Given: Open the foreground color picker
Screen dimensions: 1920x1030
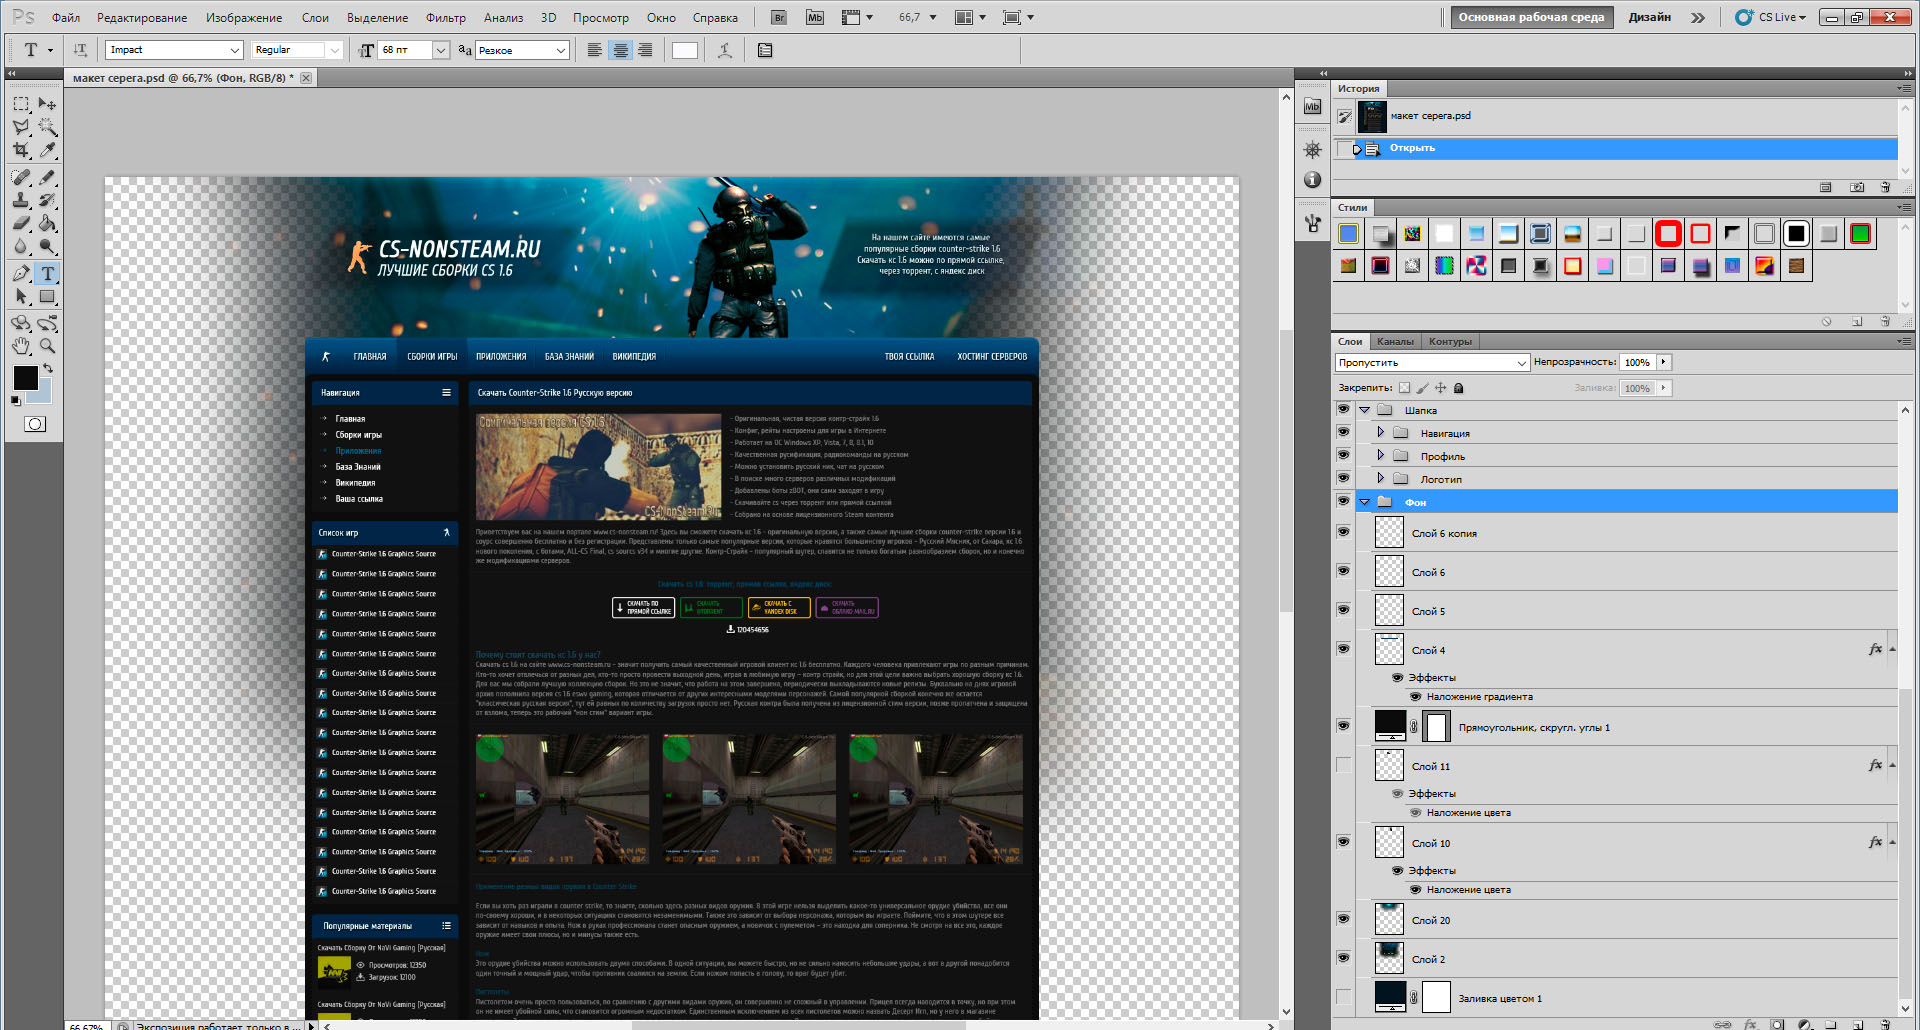Looking at the screenshot, I should click(24, 377).
